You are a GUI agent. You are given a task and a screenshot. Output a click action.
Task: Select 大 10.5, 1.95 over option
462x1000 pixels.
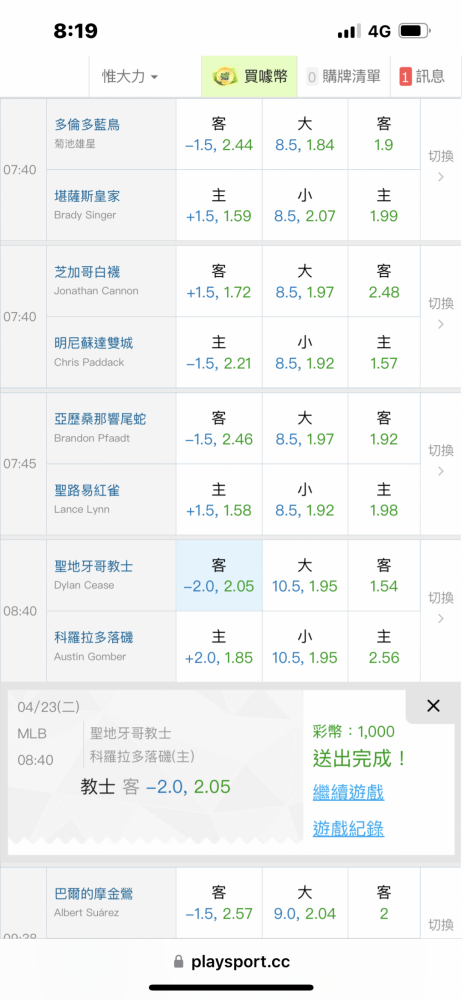304,576
